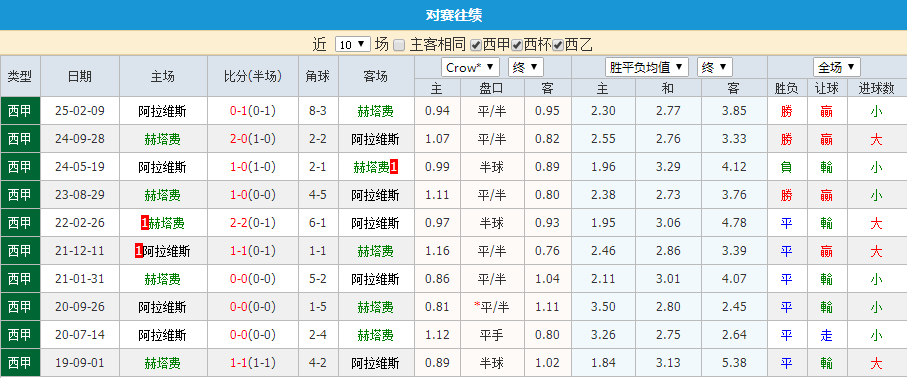Image resolution: width=907 pixels, height=378 pixels.
Task: Click home win average 2.30 in 25-02-09 row
Action: (603, 111)
